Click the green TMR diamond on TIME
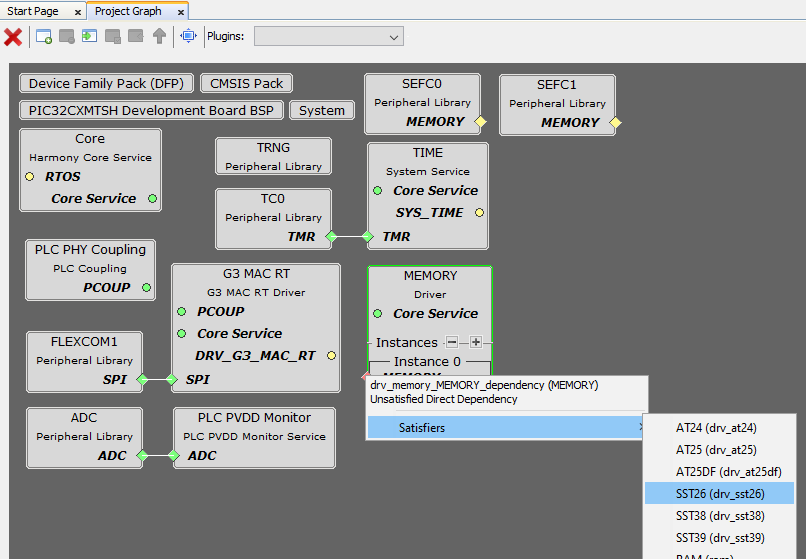Screen dimensions: 806x559 coord(368,237)
